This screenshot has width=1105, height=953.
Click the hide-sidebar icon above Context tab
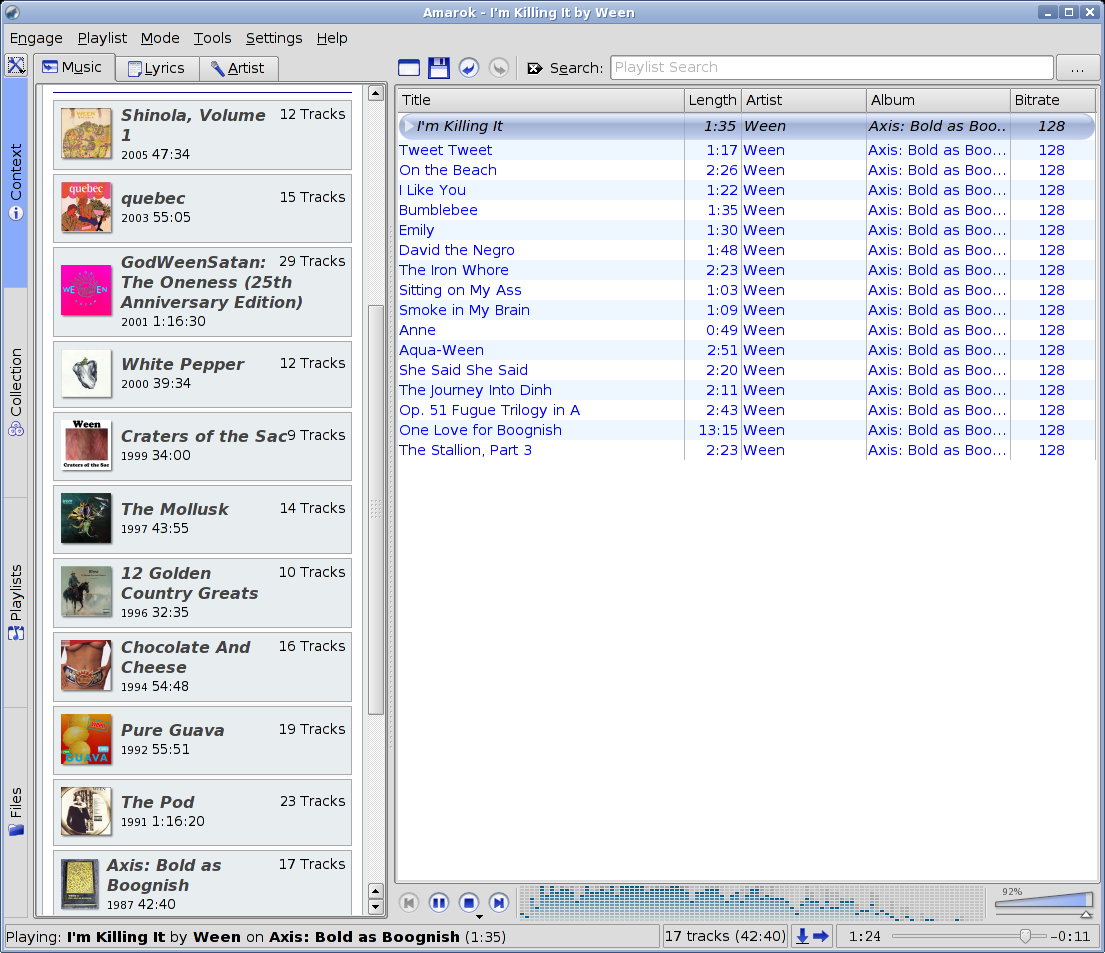(16, 66)
